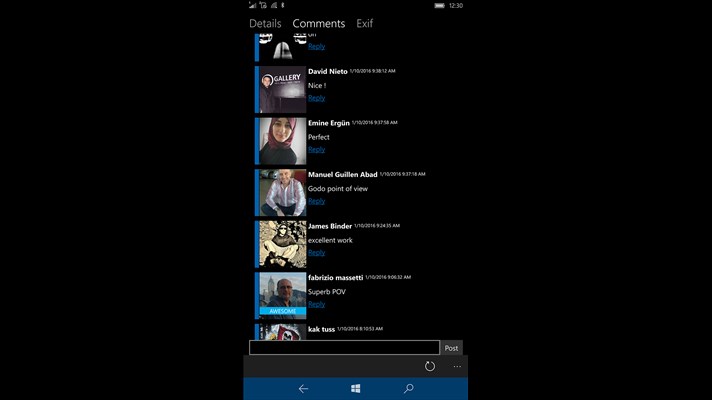Screen dimensions: 712x400
Task: Tap the signal strength indicator
Action: tap(252, 5)
